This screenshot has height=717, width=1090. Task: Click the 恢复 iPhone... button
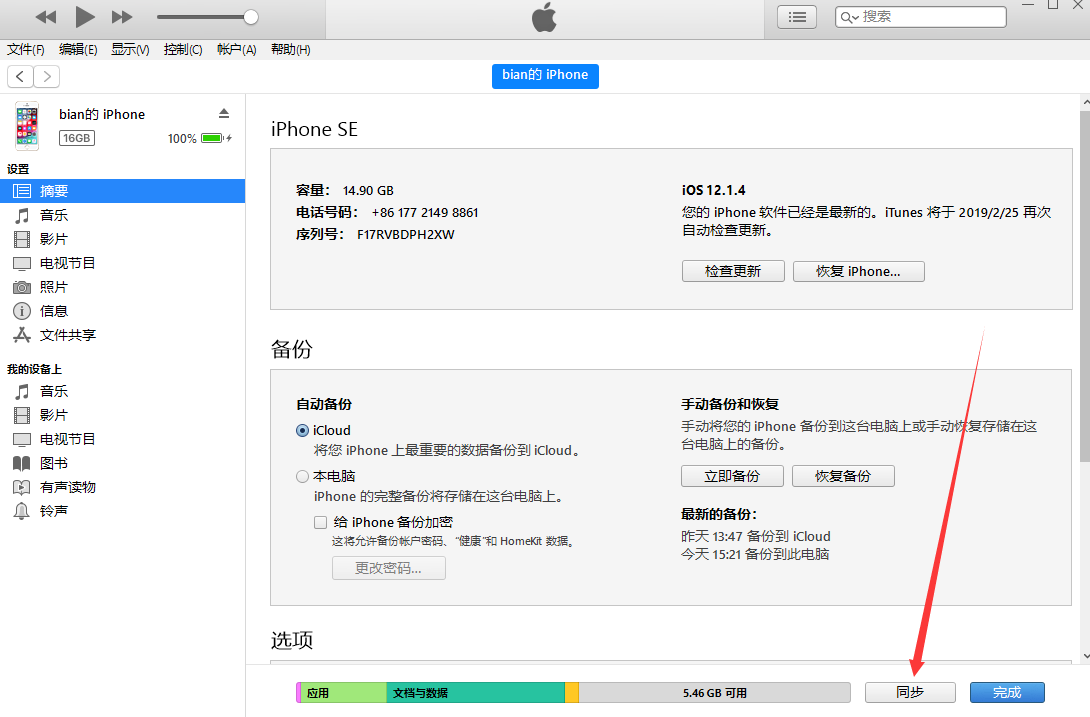(859, 271)
